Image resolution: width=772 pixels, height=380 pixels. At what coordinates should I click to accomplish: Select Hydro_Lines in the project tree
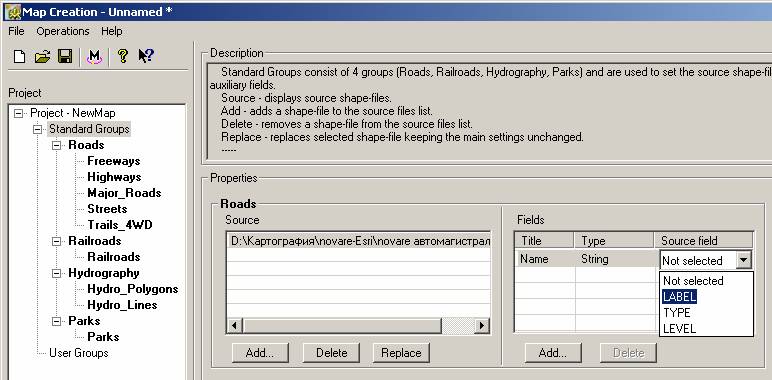tap(123, 305)
